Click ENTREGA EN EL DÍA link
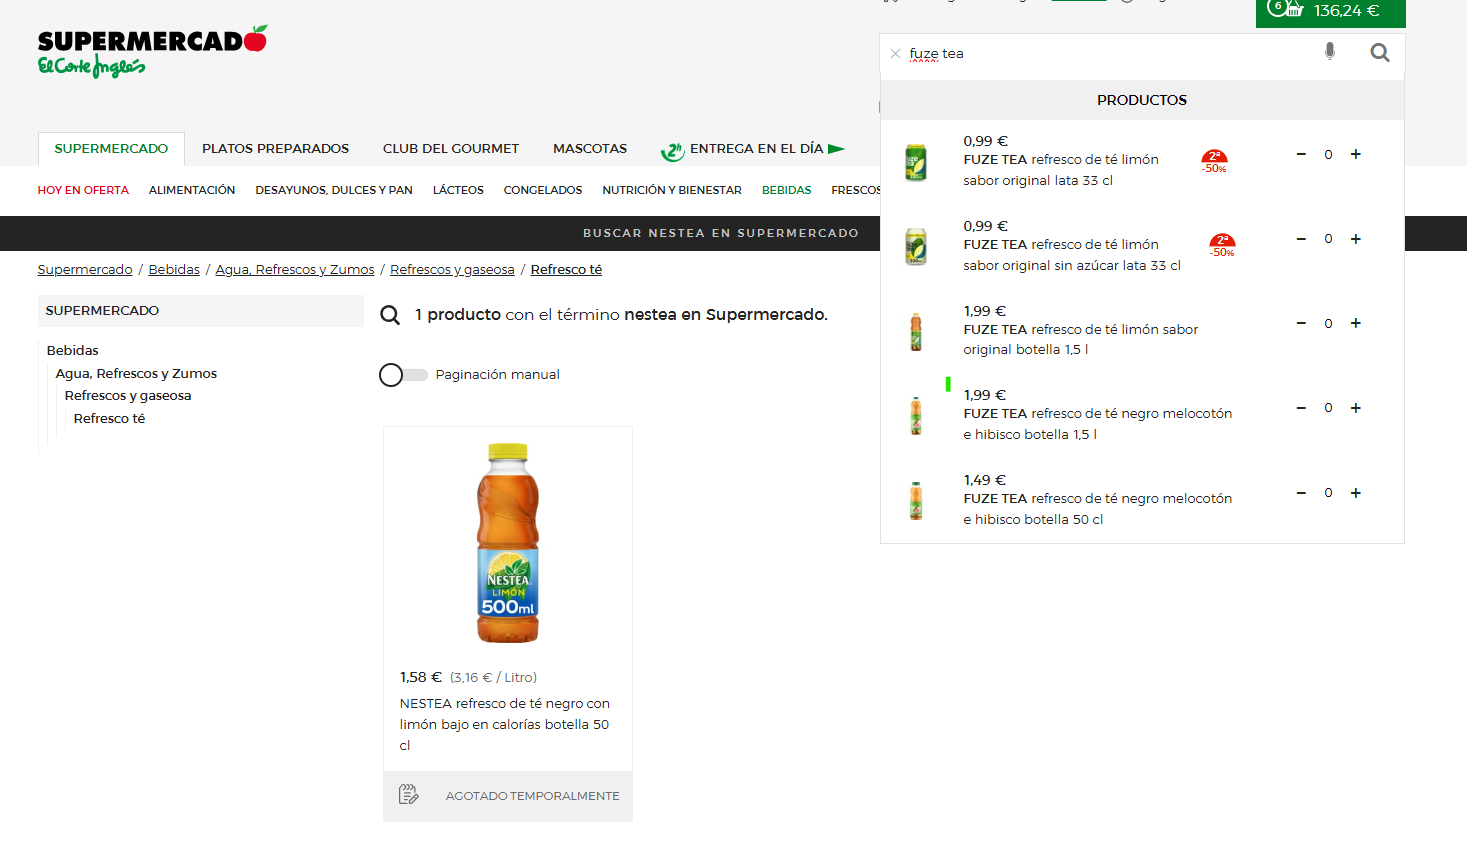This screenshot has width=1467, height=852. pyautogui.click(x=757, y=149)
